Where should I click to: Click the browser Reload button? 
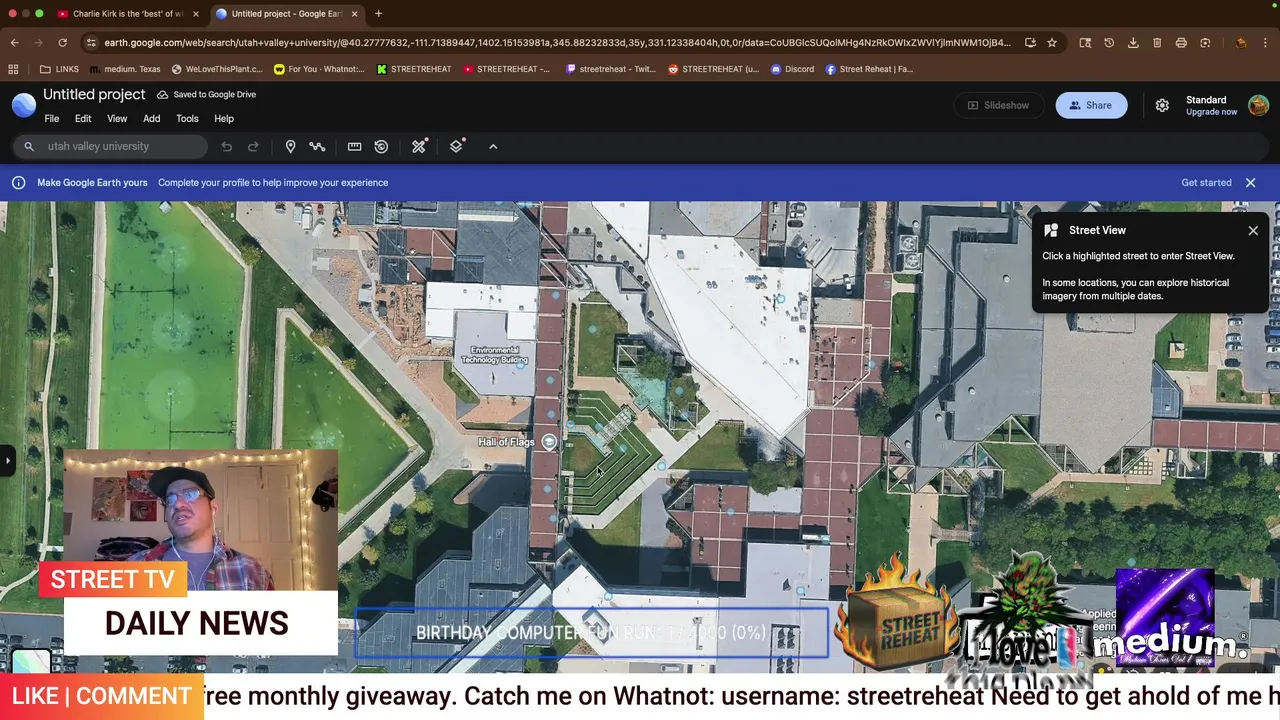(x=62, y=43)
